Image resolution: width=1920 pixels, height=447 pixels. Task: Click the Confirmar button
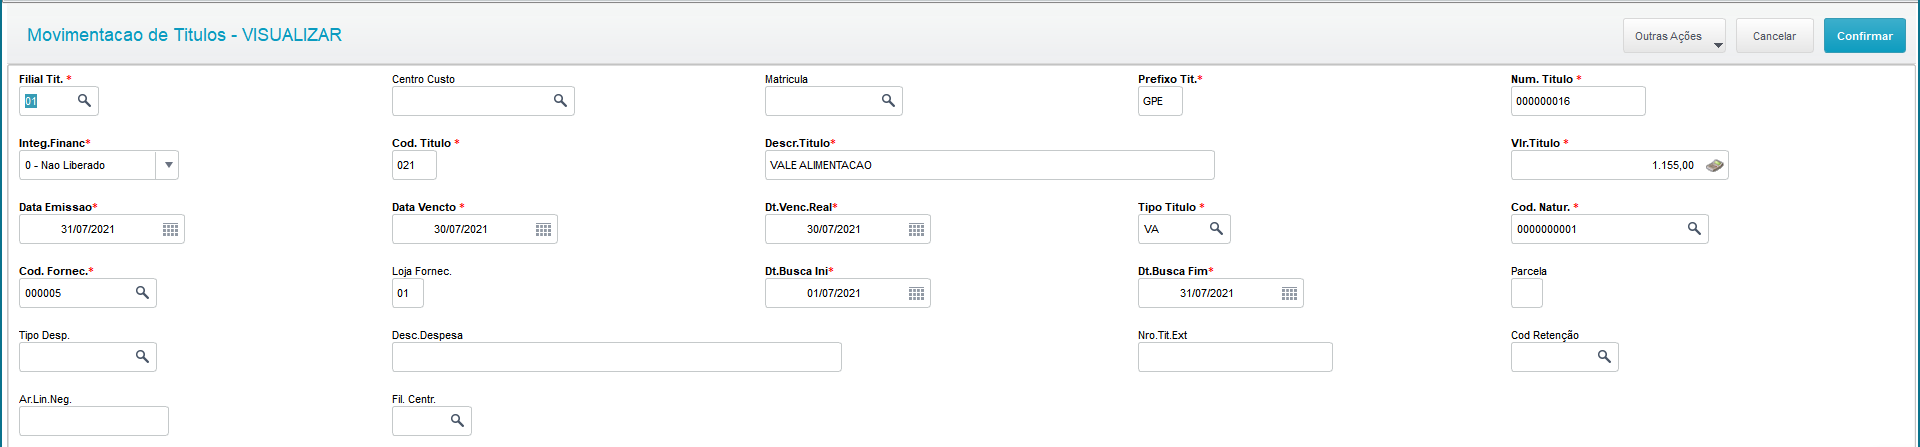point(1864,36)
